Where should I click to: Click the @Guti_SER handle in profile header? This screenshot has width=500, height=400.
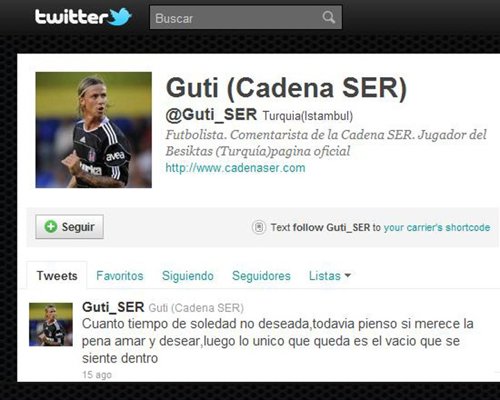[211, 115]
